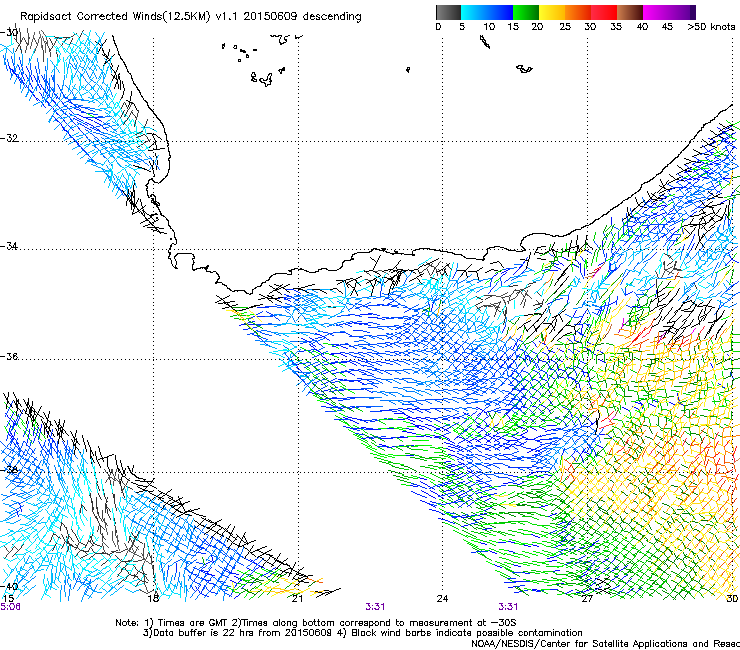Click the '>50 knots' legend label
Image resolution: width=740 pixels, height=650 pixels.
(x=711, y=27)
